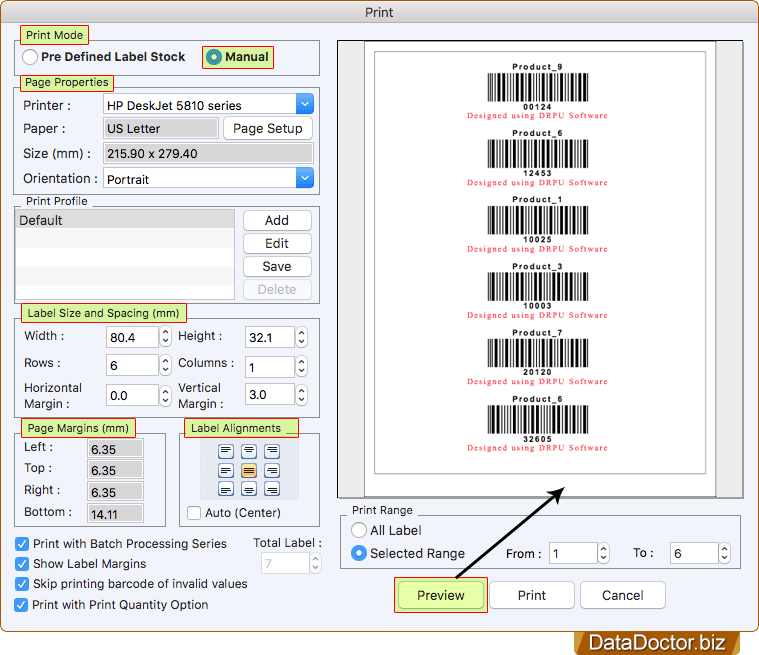Adjust the print range To stepper
The image size is (759, 655).
[724, 553]
